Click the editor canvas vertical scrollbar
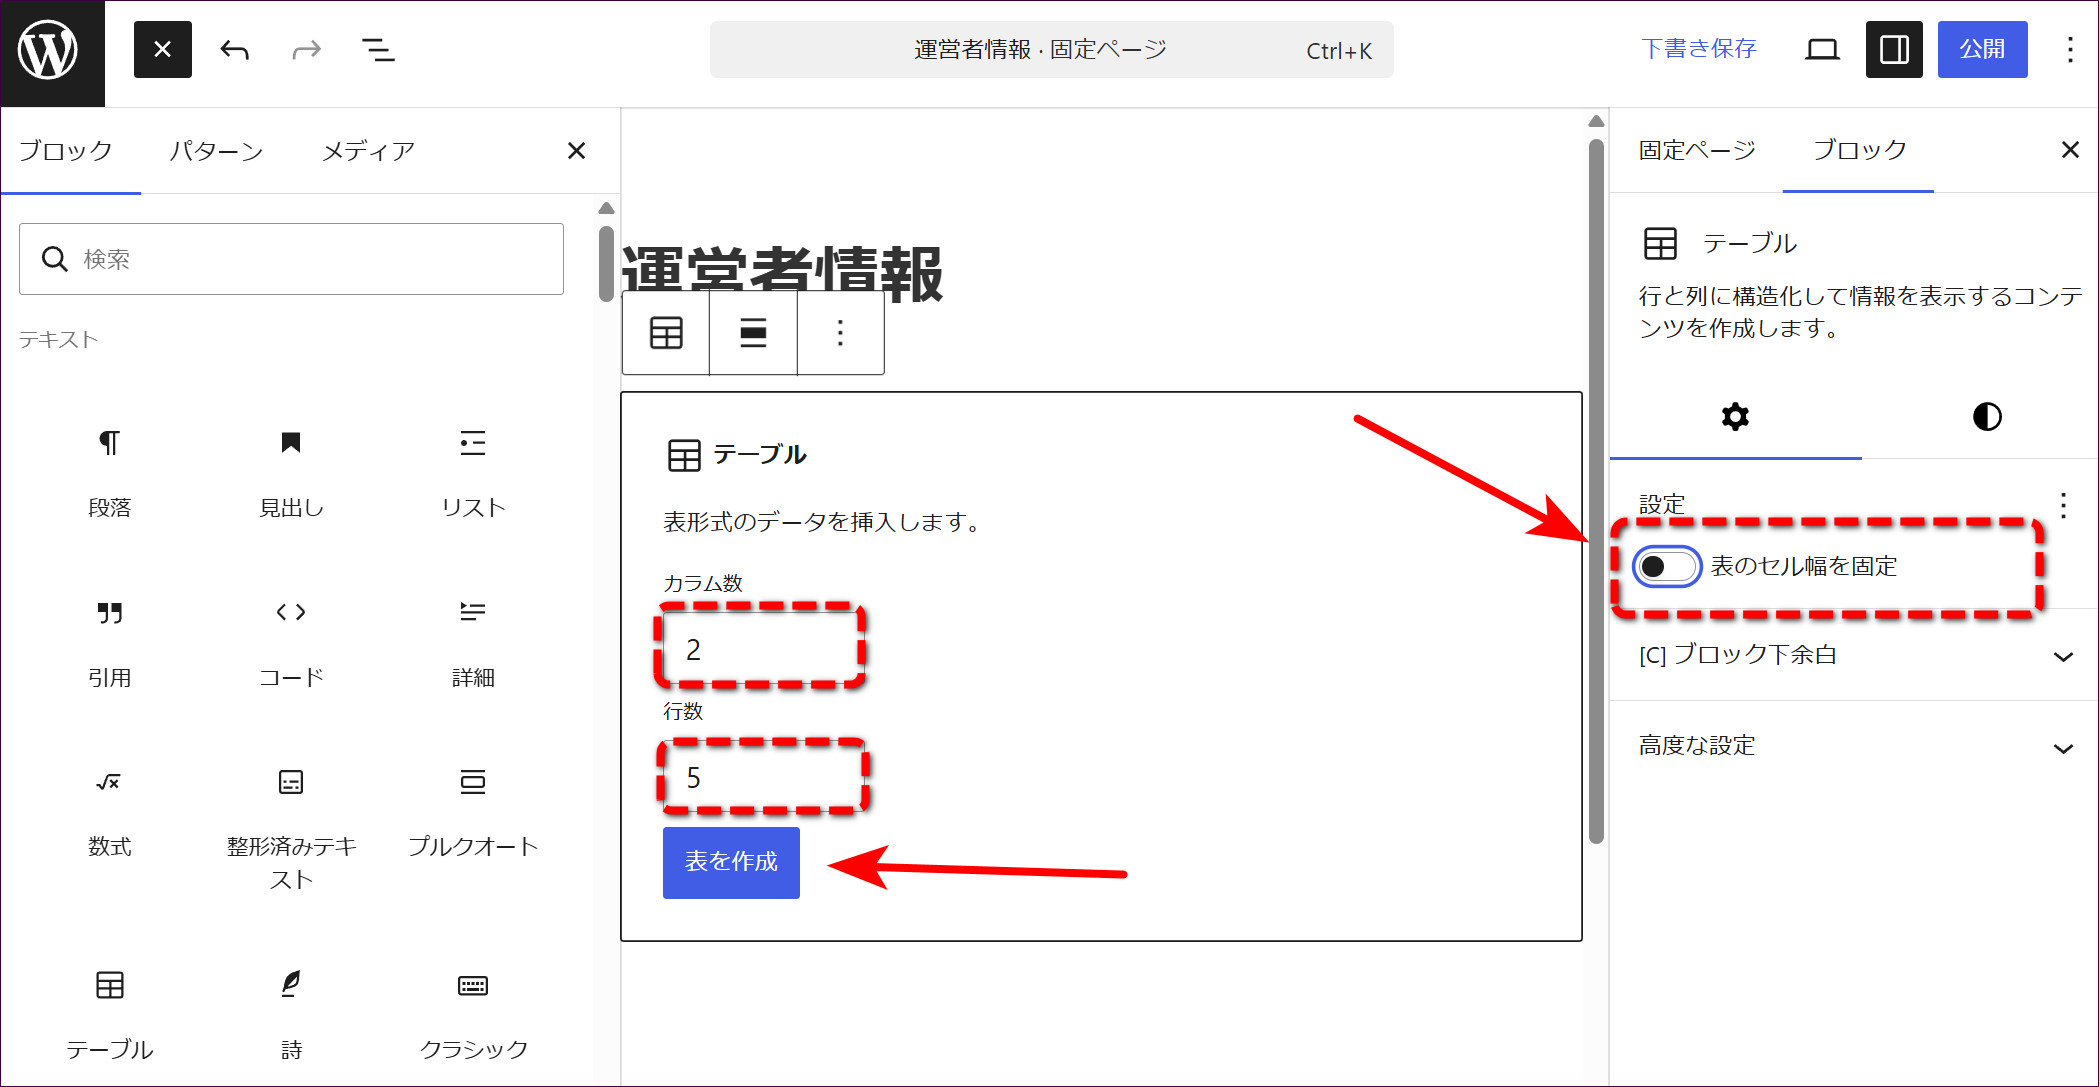The height and width of the screenshot is (1087, 2099). [1596, 490]
